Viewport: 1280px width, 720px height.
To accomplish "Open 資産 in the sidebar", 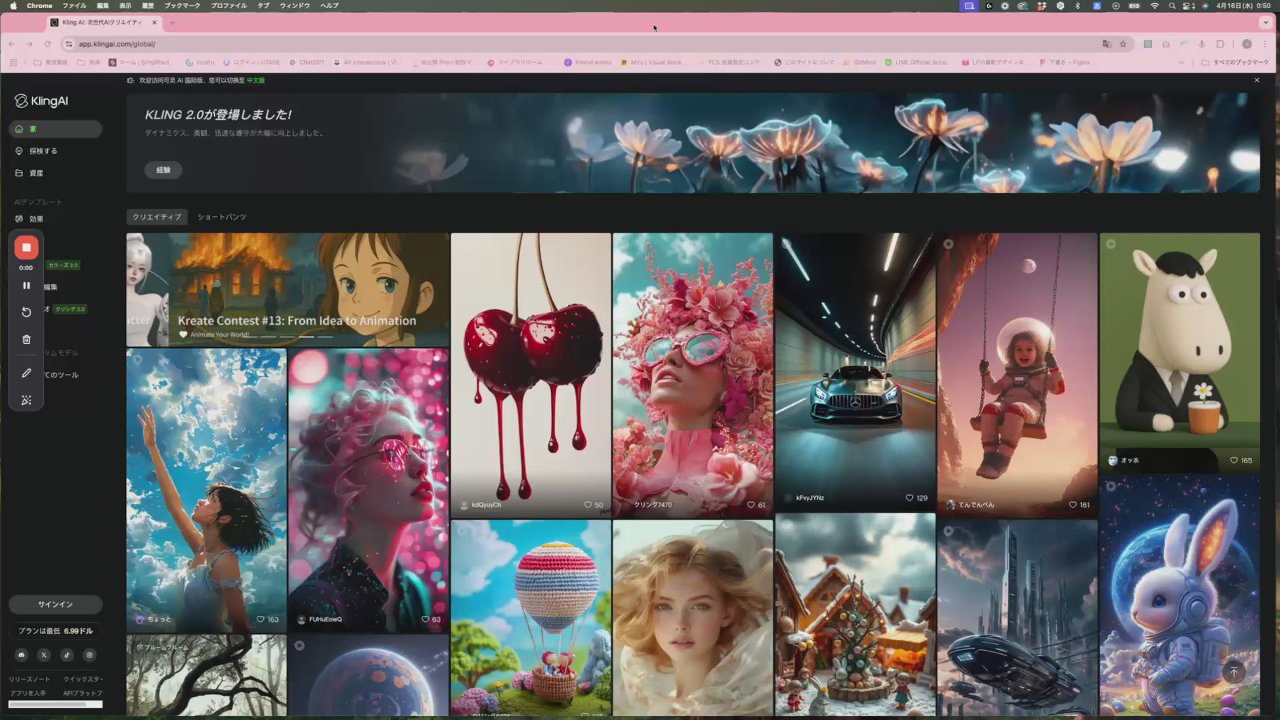I will [x=56, y=173].
